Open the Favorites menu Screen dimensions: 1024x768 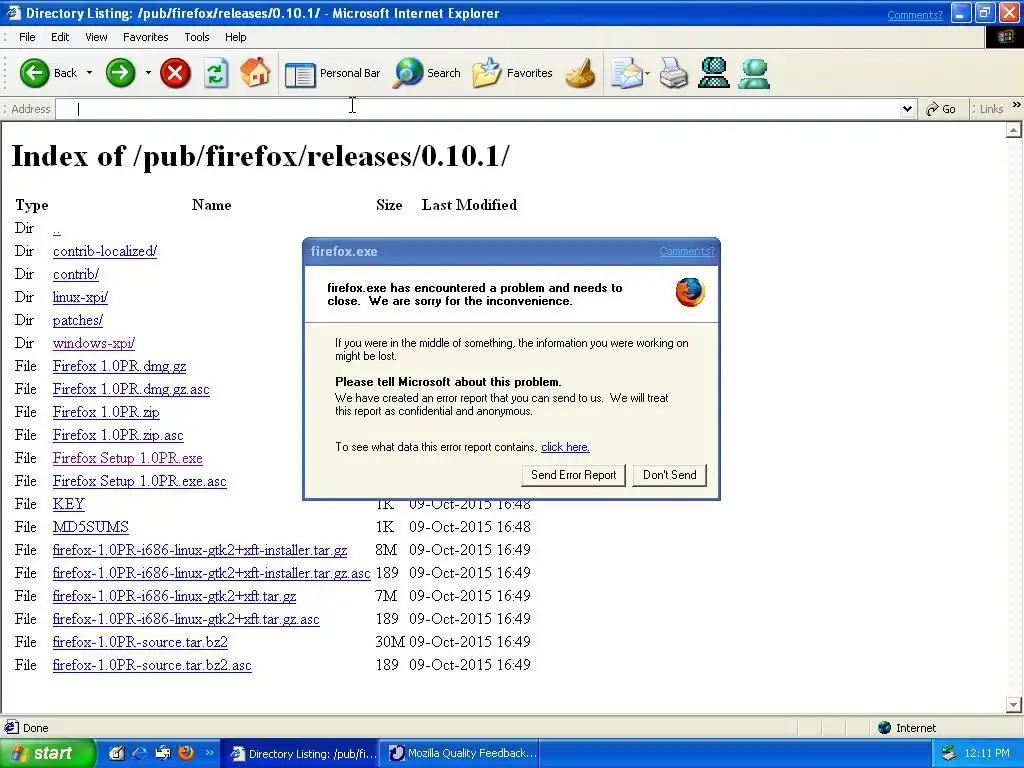146,37
